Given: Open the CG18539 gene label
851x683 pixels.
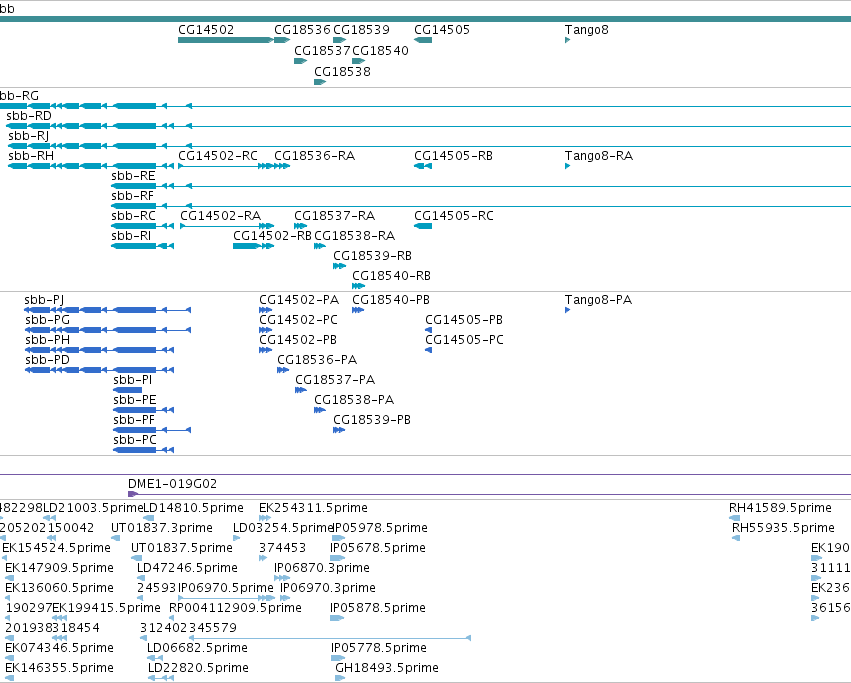Looking at the screenshot, I should [361, 30].
